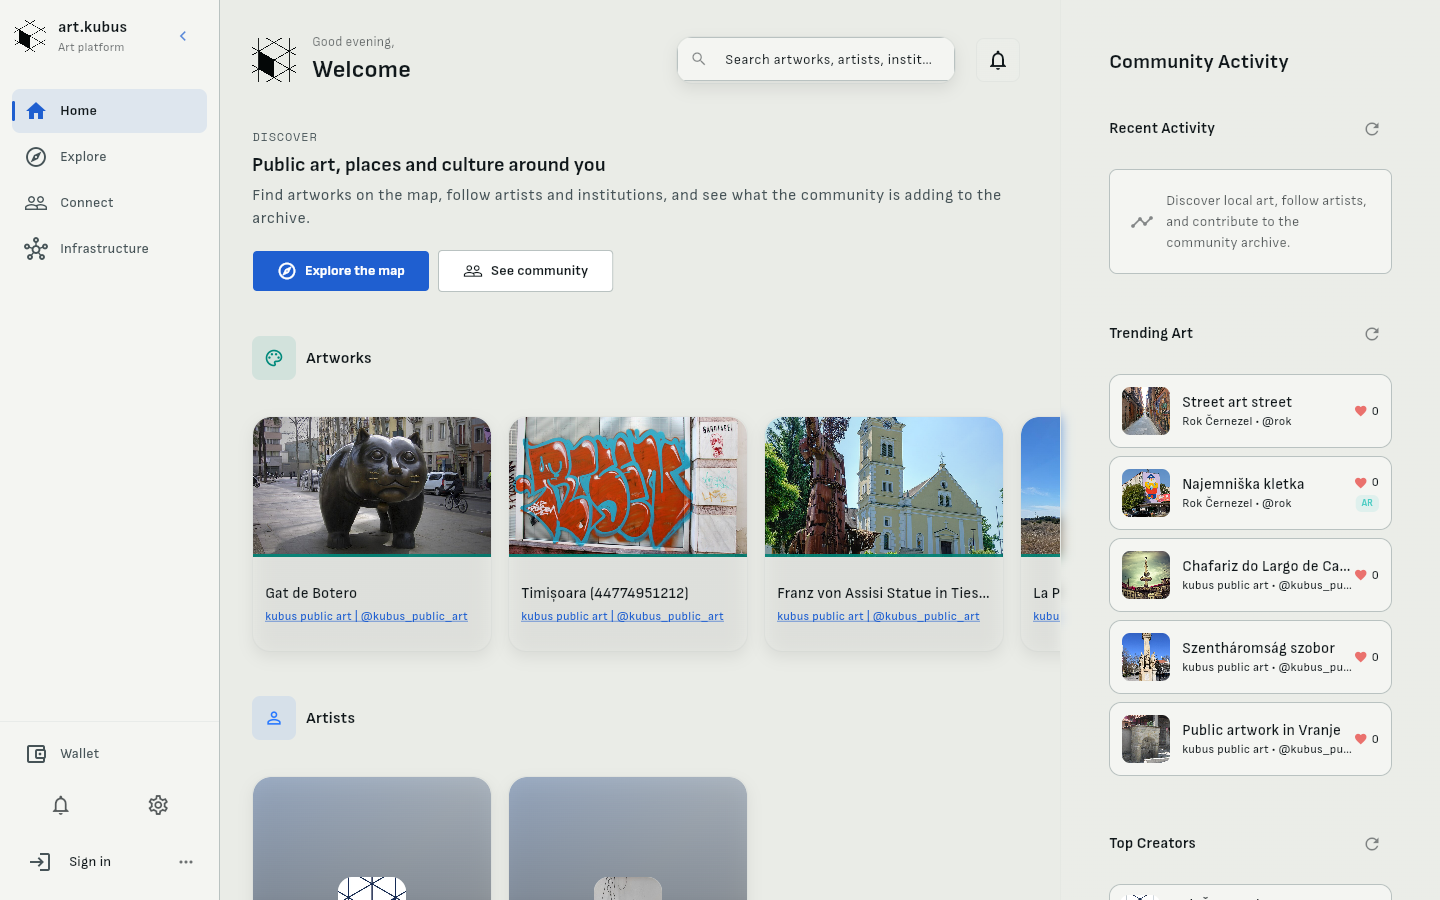Collapse the sidebar with the chevron arrow

click(x=183, y=36)
